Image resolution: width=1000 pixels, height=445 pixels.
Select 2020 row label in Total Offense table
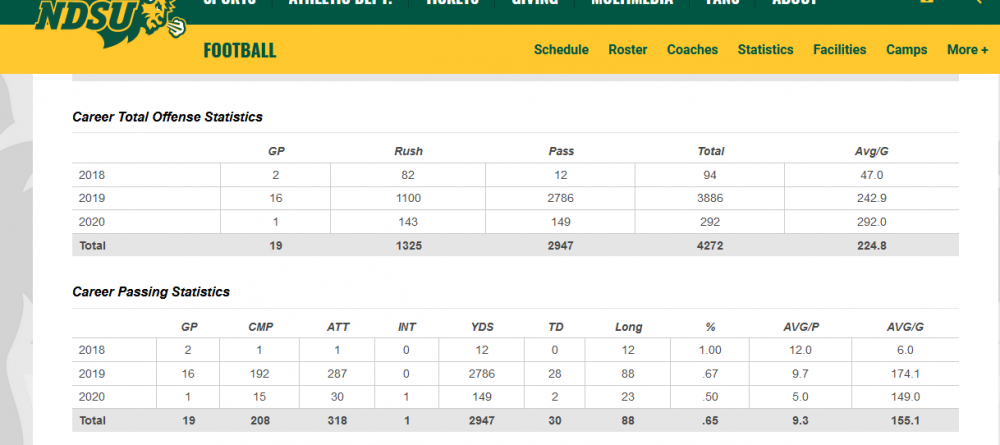coord(91,222)
